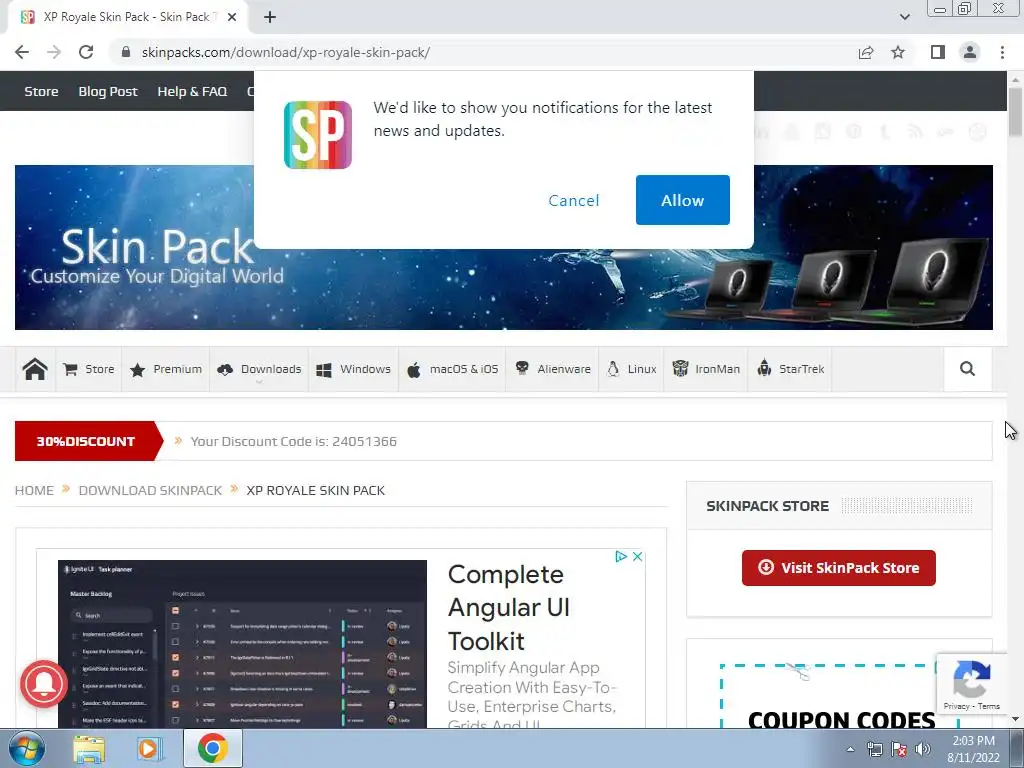Click scrollbar down arrow
The height and width of the screenshot is (768, 1024).
click(1015, 719)
